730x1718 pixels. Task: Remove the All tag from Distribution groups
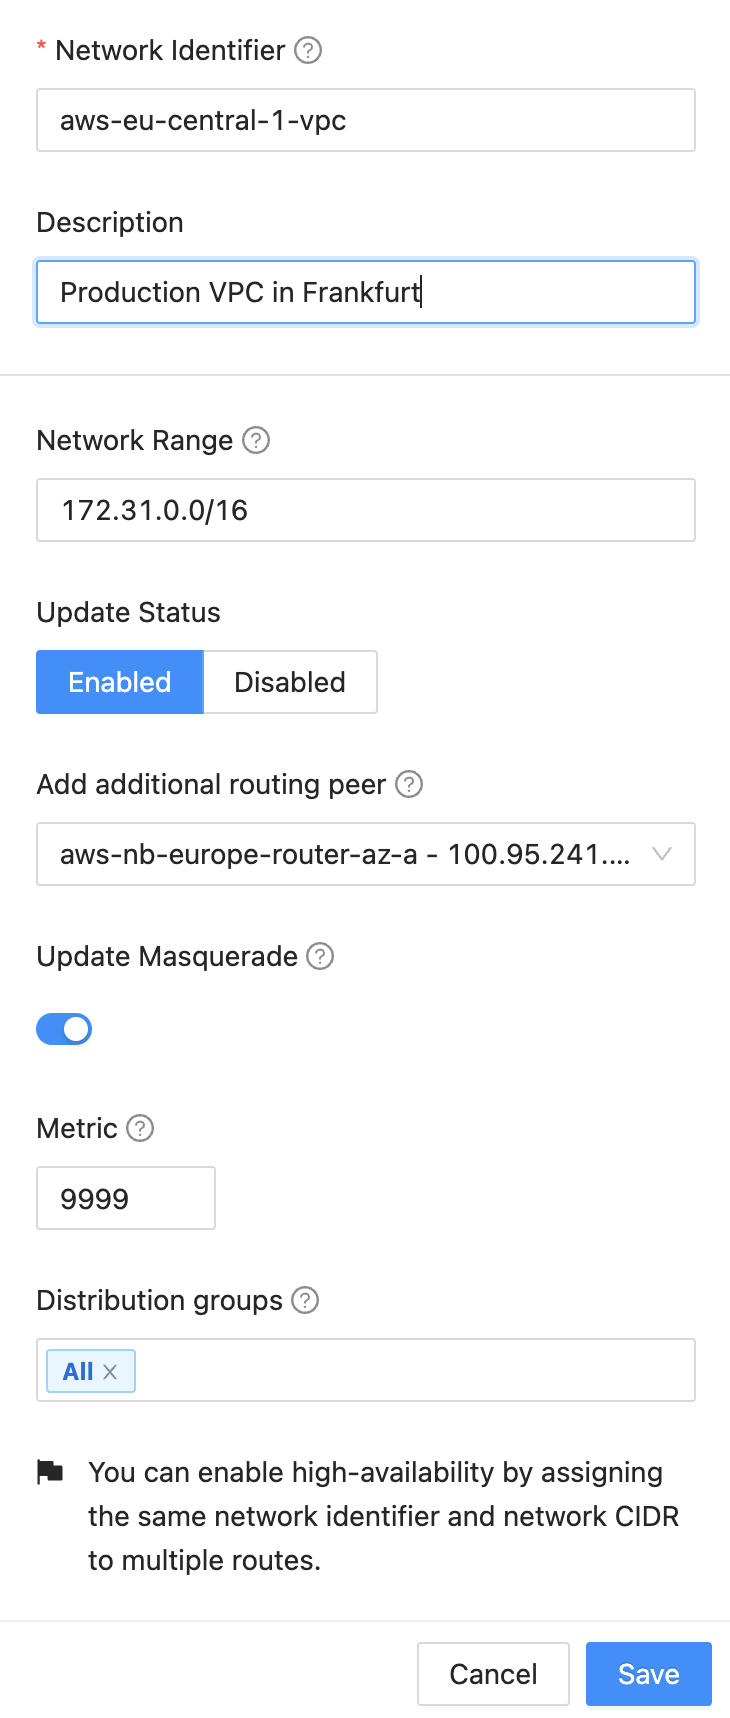[x=111, y=1372]
